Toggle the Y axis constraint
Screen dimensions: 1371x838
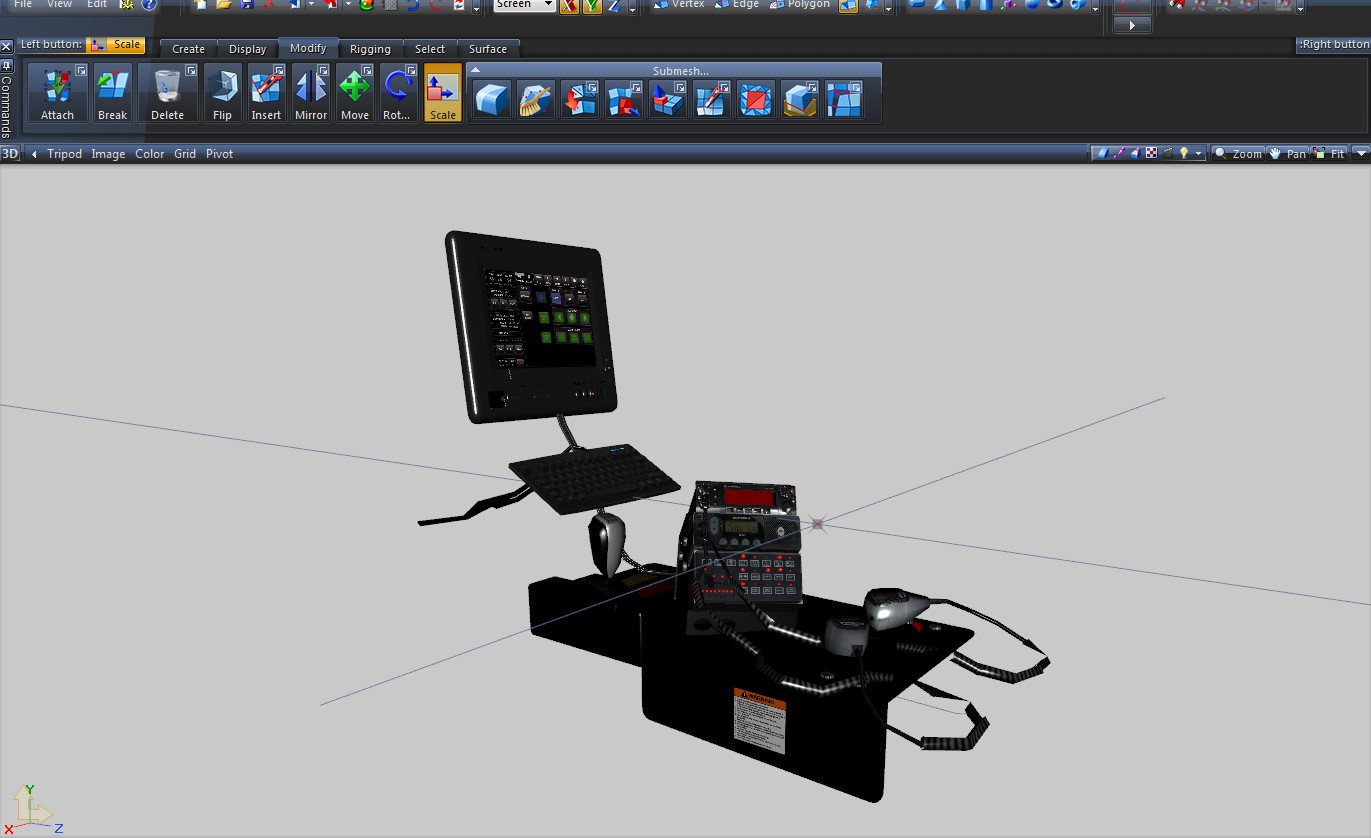click(x=591, y=5)
